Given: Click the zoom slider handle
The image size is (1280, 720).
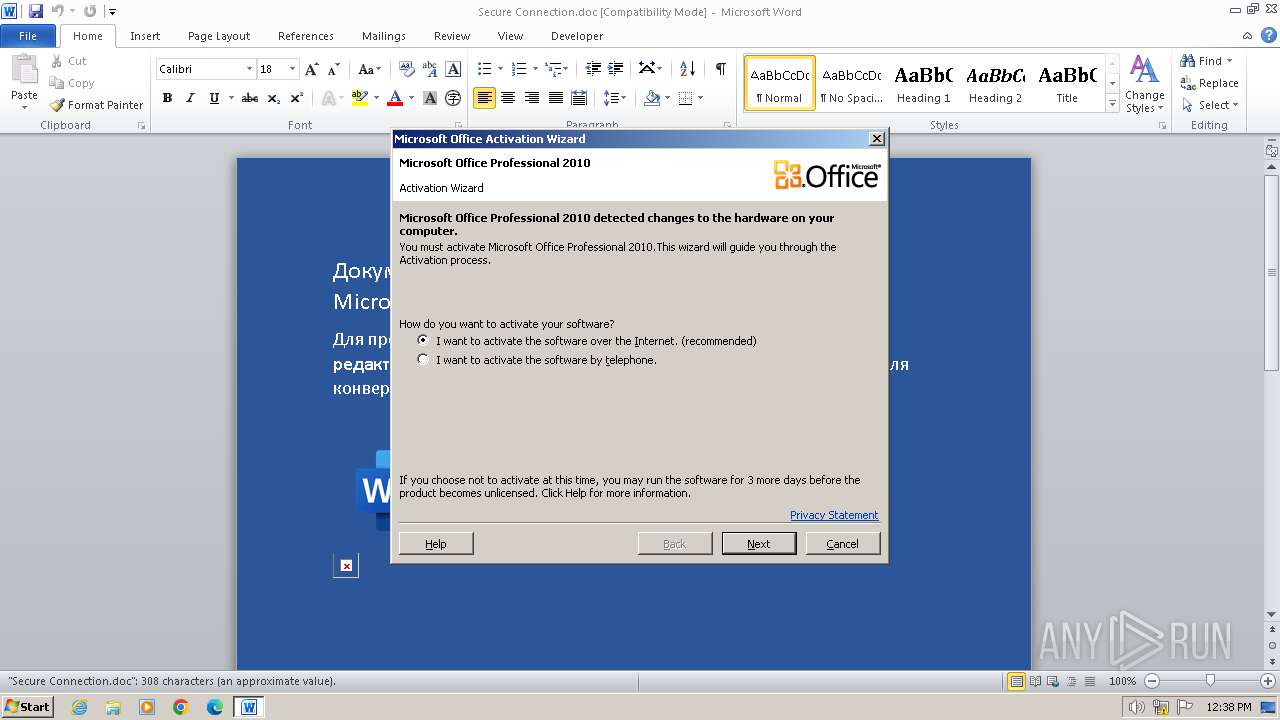Looking at the screenshot, I should pos(1210,681).
